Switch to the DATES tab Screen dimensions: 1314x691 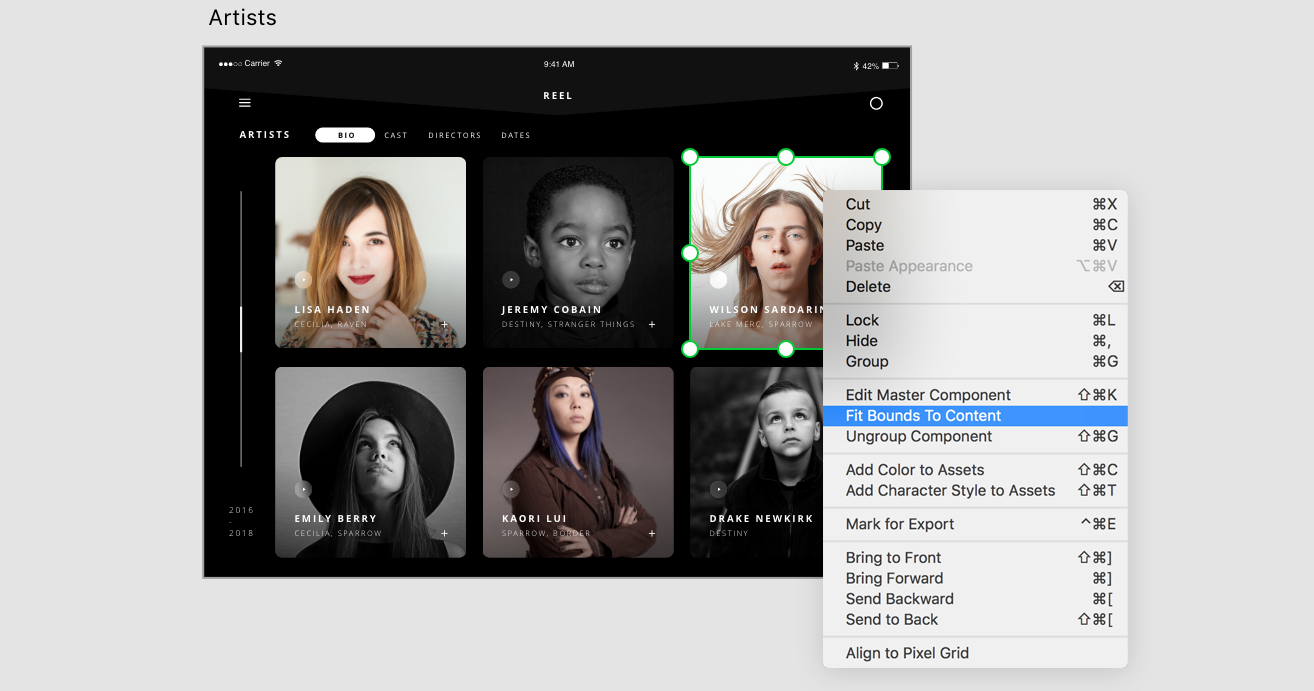click(x=516, y=135)
